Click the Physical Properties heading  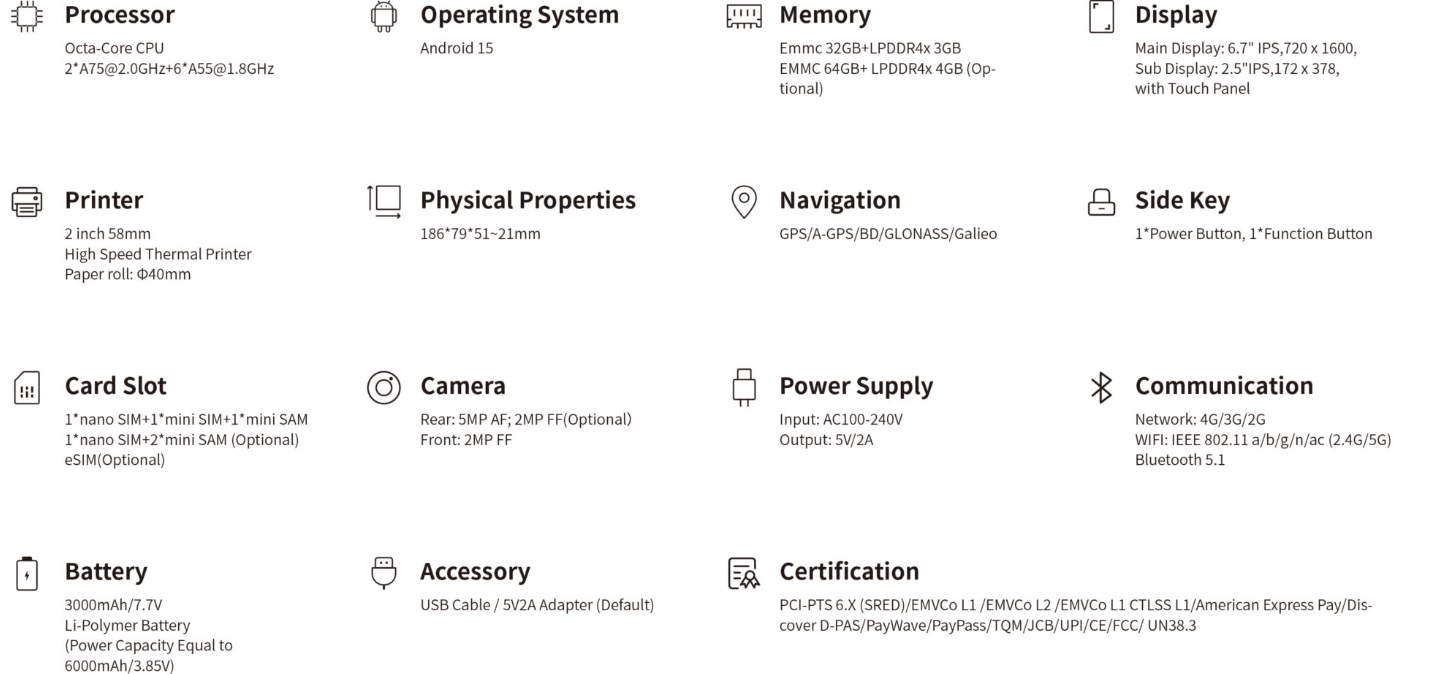point(527,200)
